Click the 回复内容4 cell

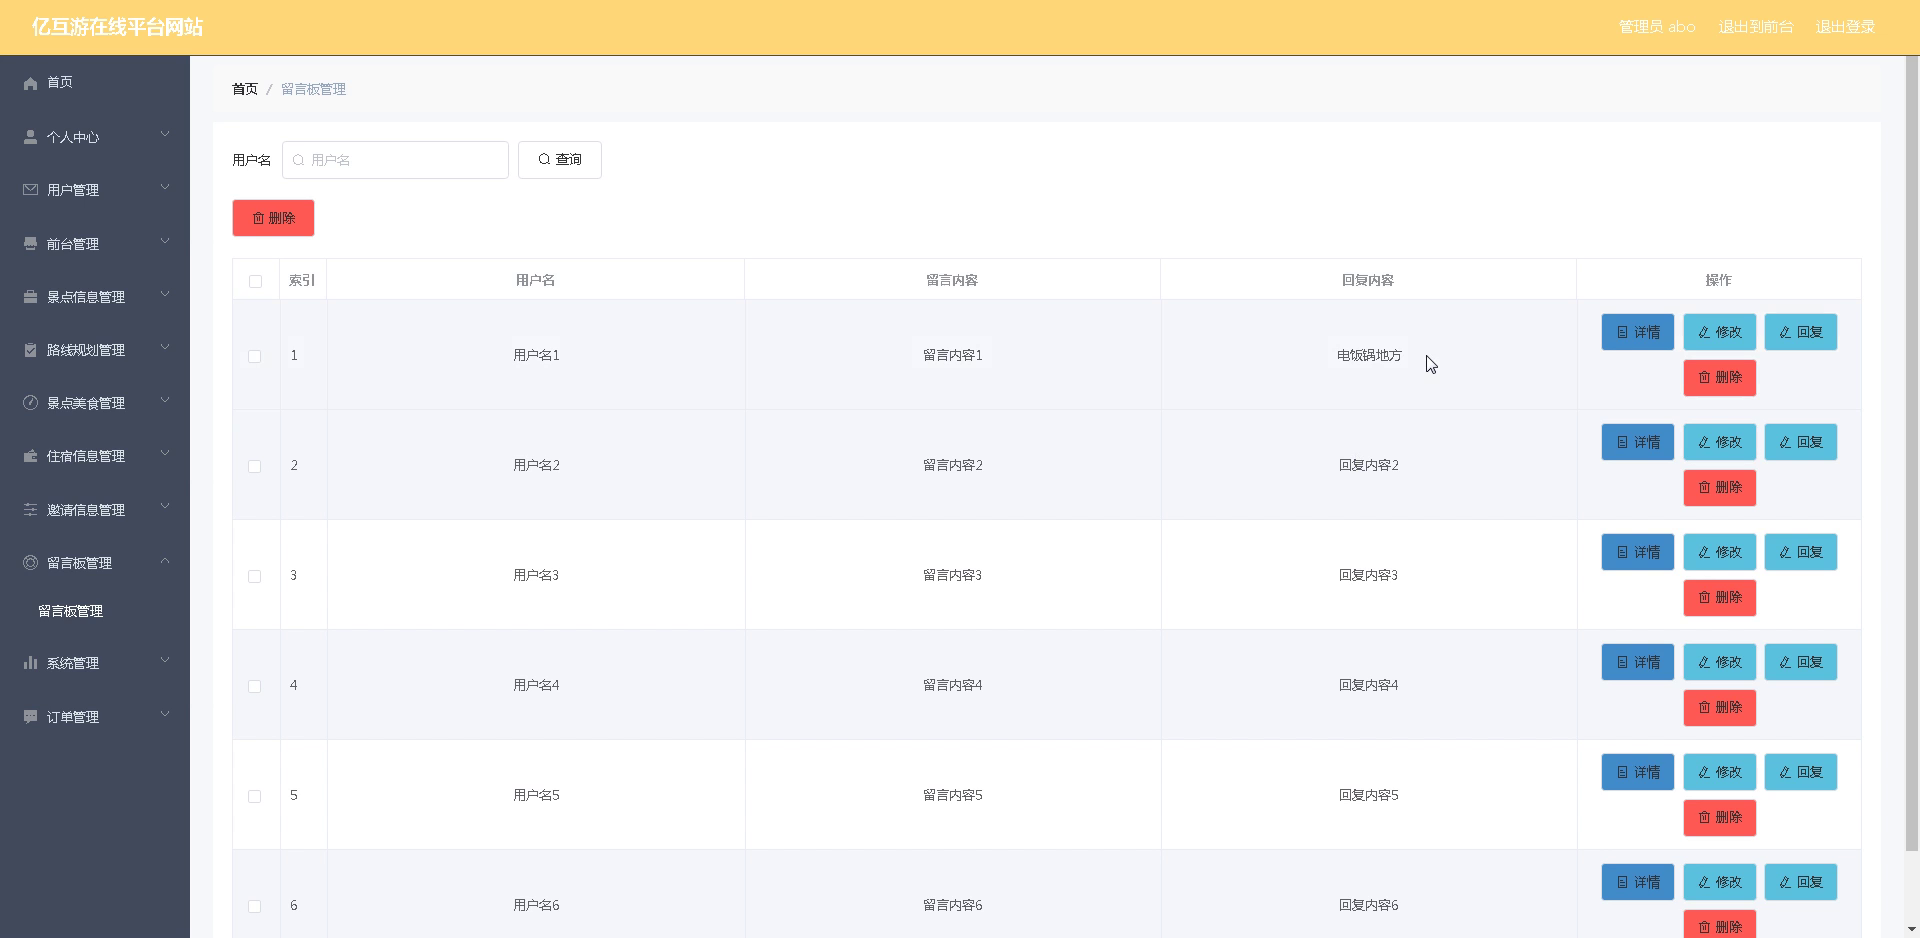[1368, 685]
